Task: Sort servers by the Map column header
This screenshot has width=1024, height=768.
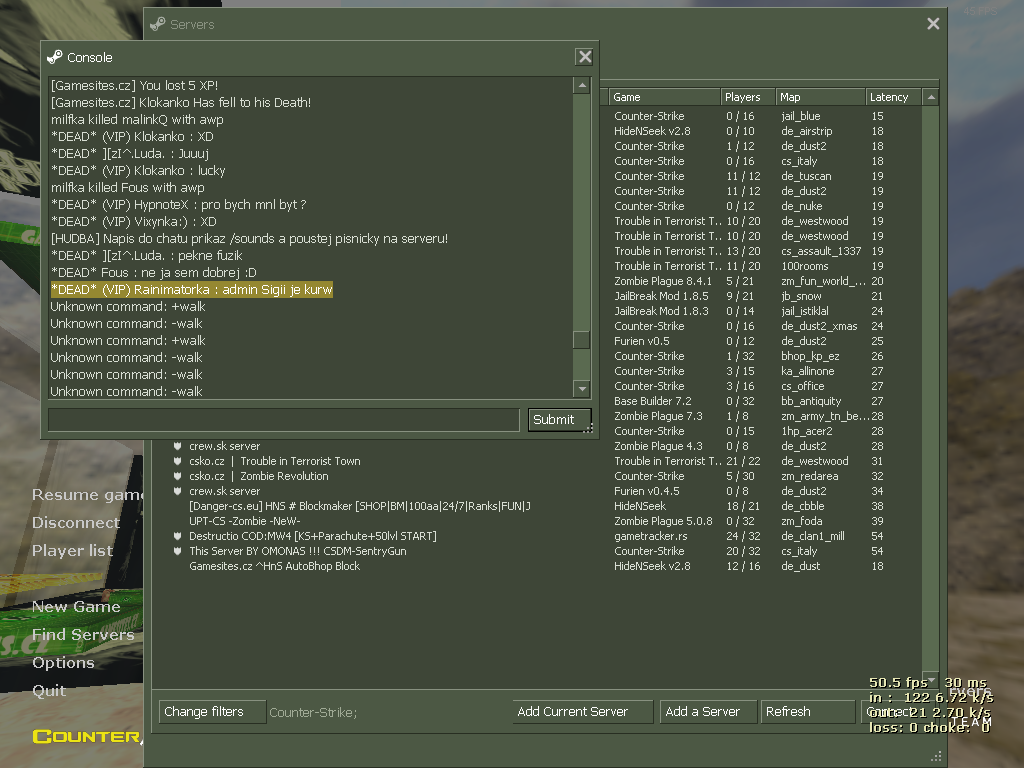Action: point(819,97)
